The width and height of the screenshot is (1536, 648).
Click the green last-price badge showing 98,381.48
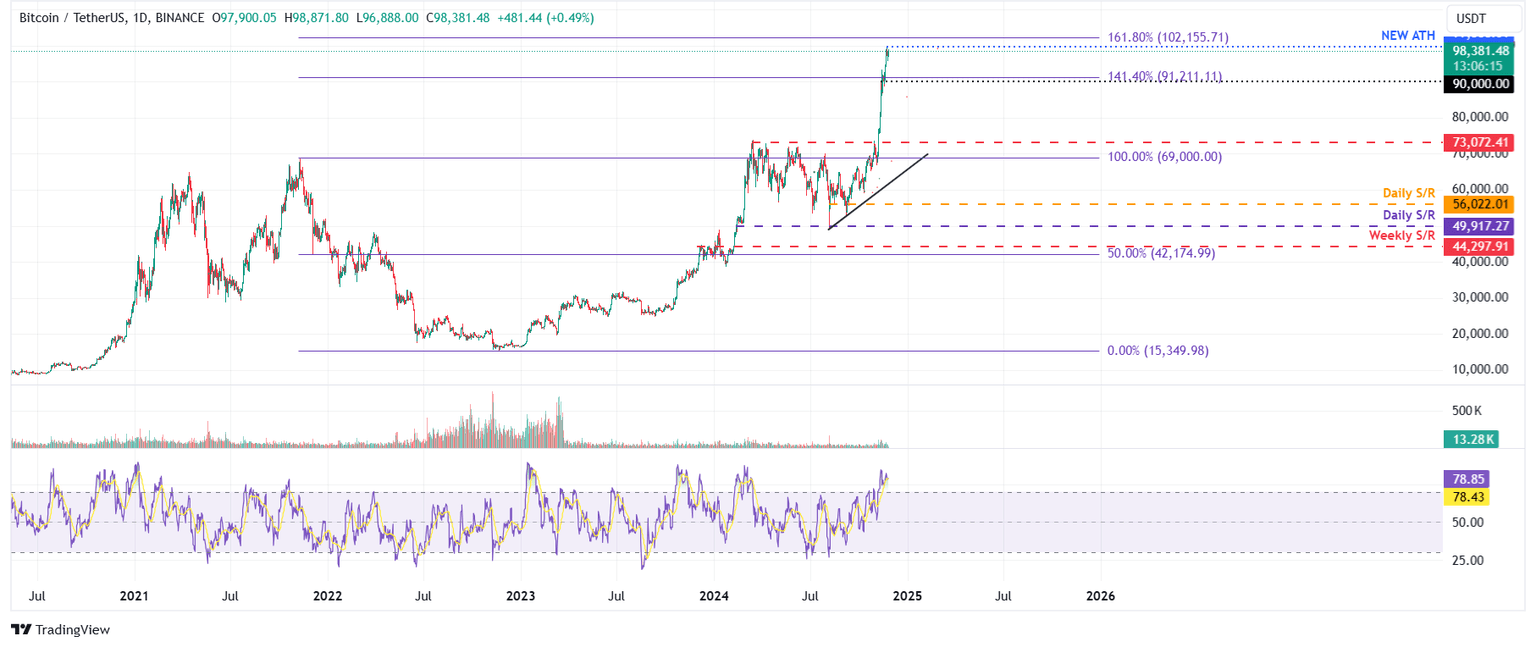click(x=1482, y=50)
